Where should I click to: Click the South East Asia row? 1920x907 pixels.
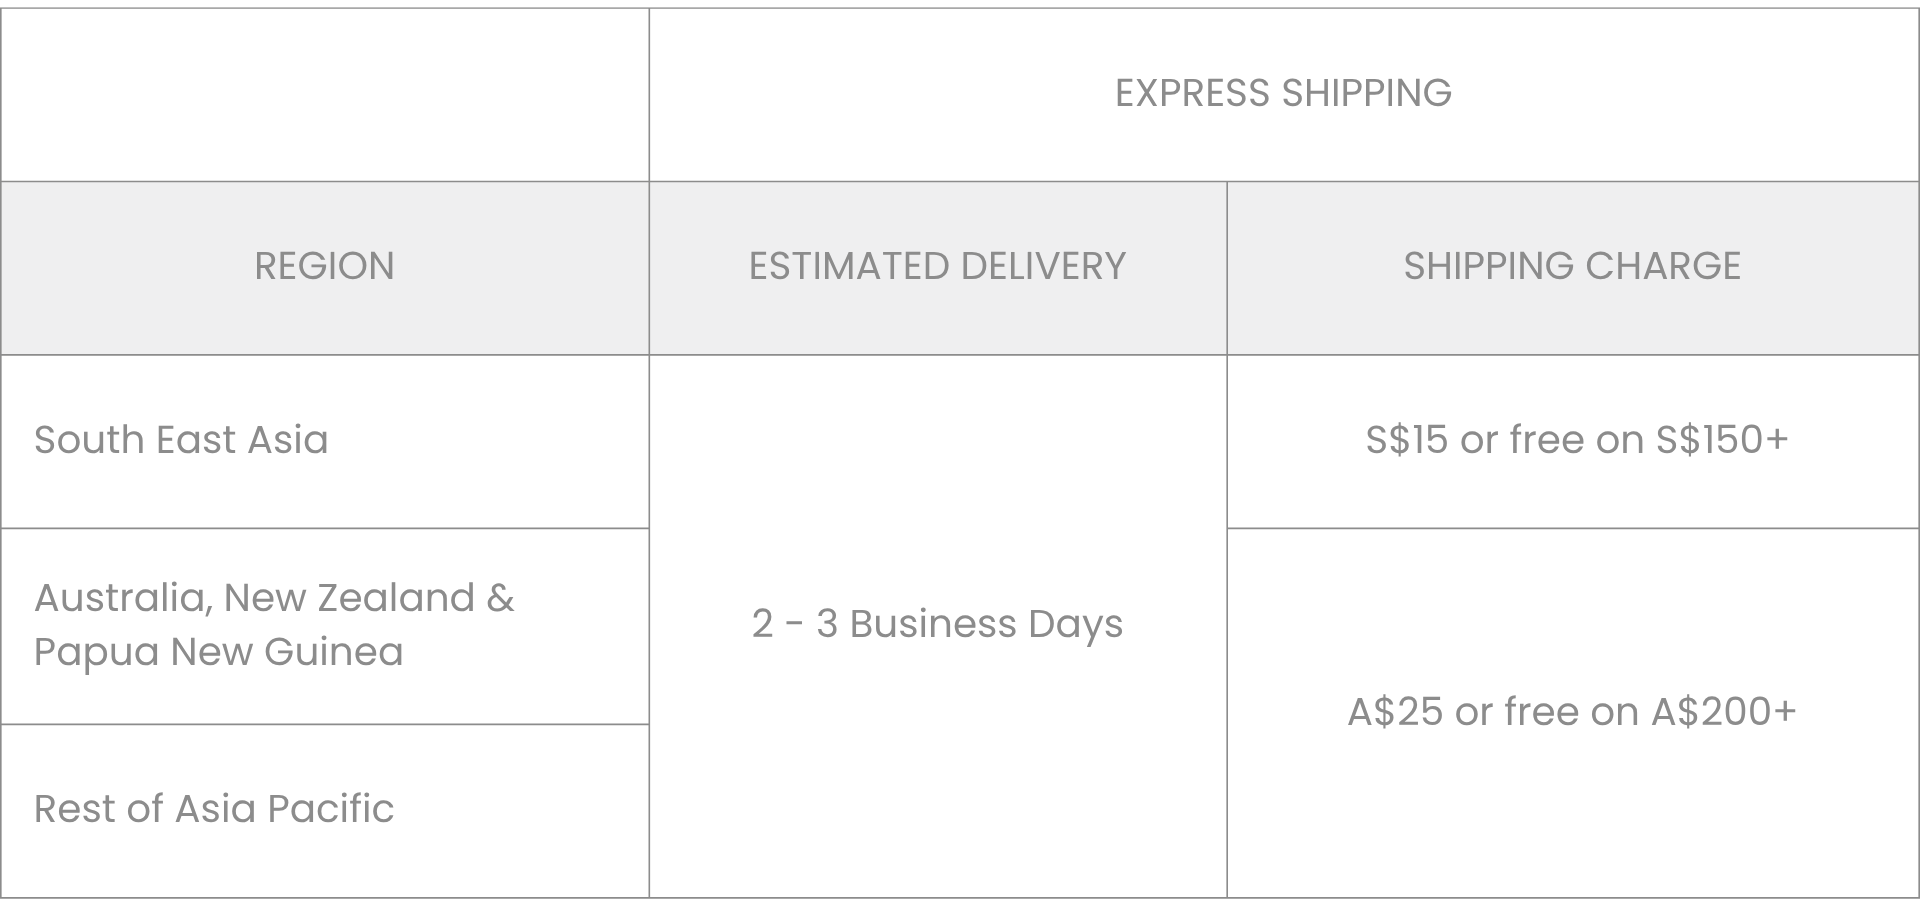(x=181, y=440)
